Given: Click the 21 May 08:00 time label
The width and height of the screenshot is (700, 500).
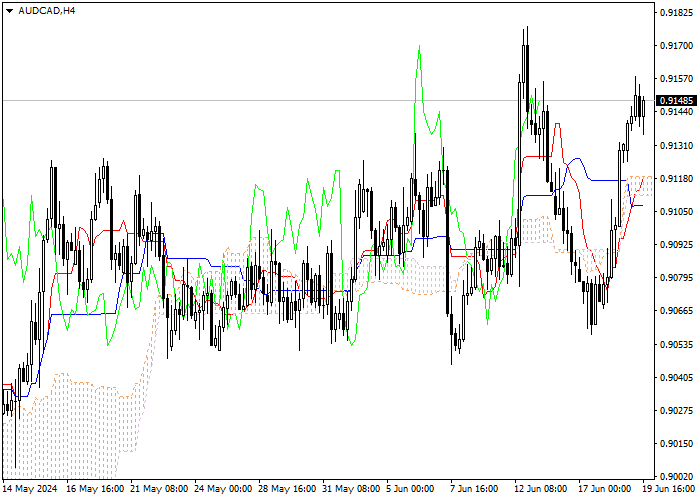Looking at the screenshot, I should [x=159, y=488].
